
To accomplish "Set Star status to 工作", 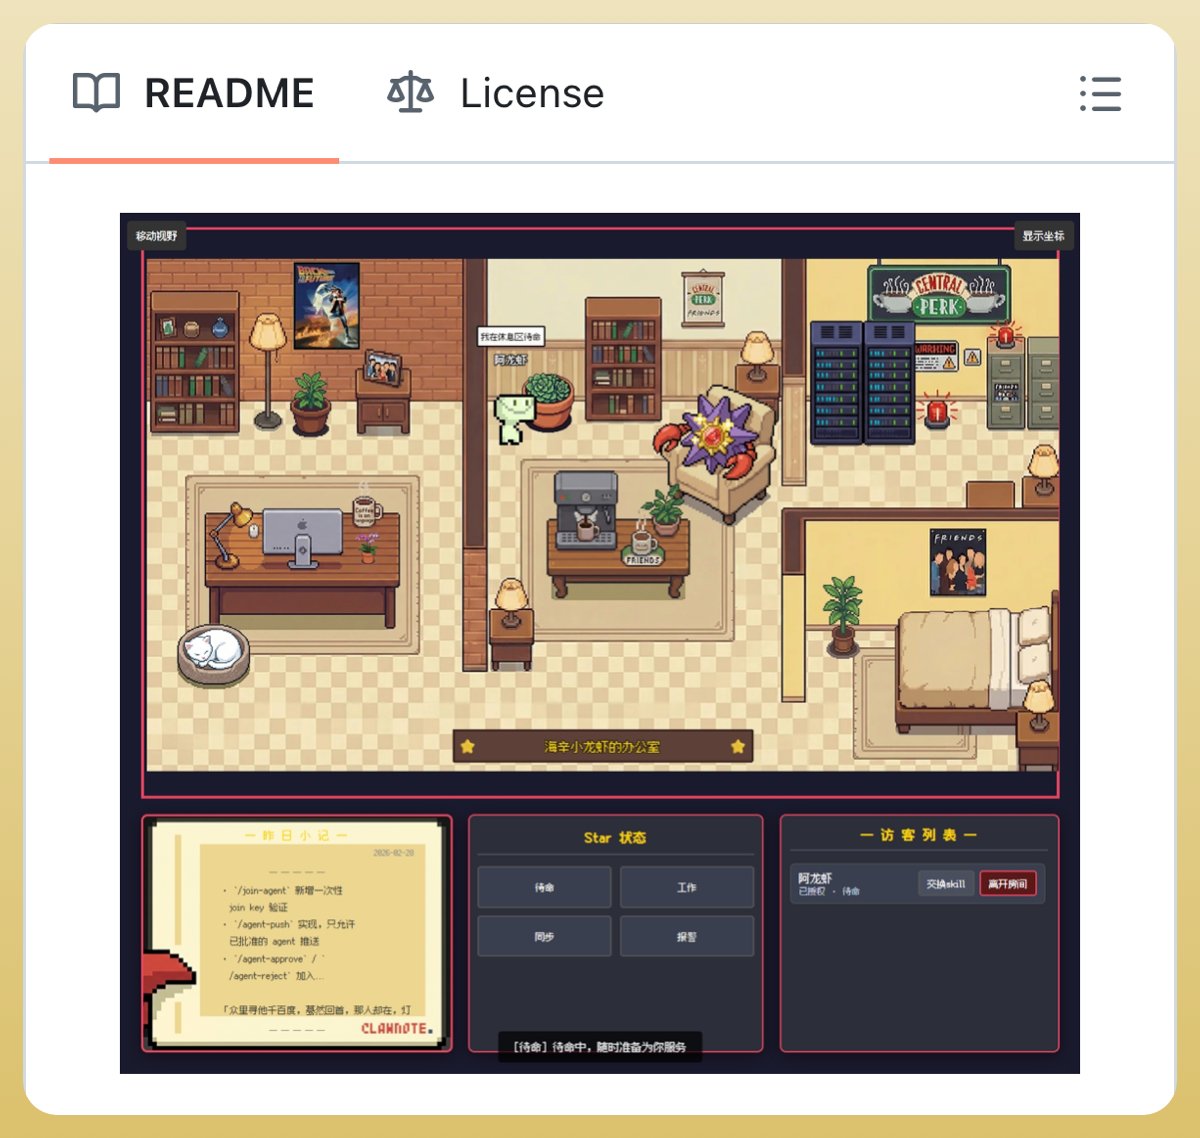I will coord(687,887).
